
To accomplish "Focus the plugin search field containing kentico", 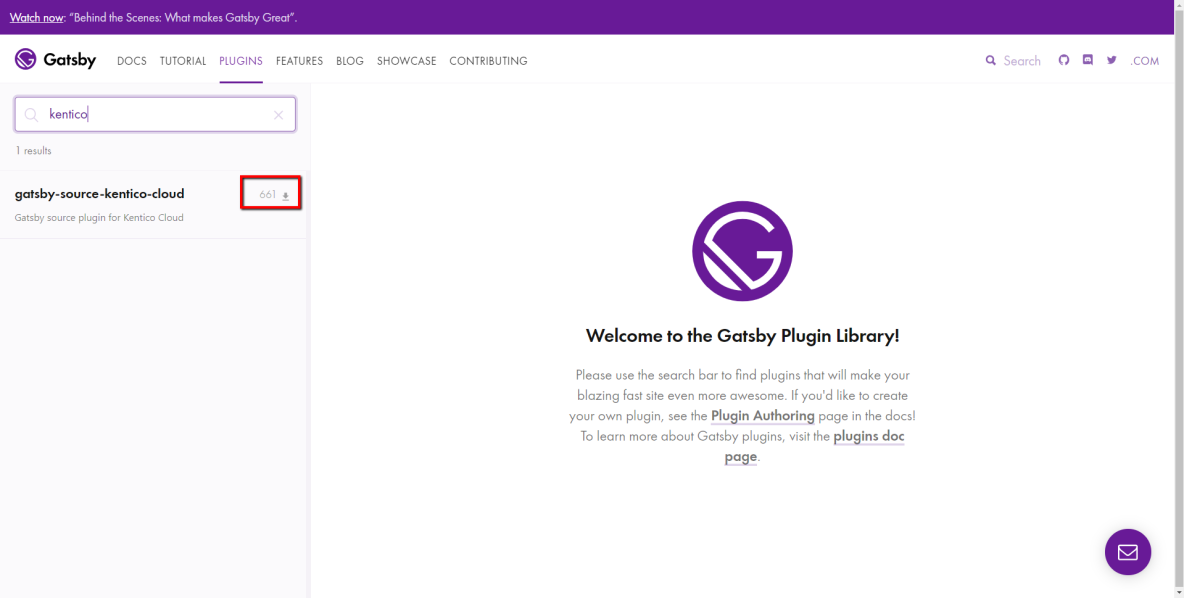I will click(x=155, y=115).
